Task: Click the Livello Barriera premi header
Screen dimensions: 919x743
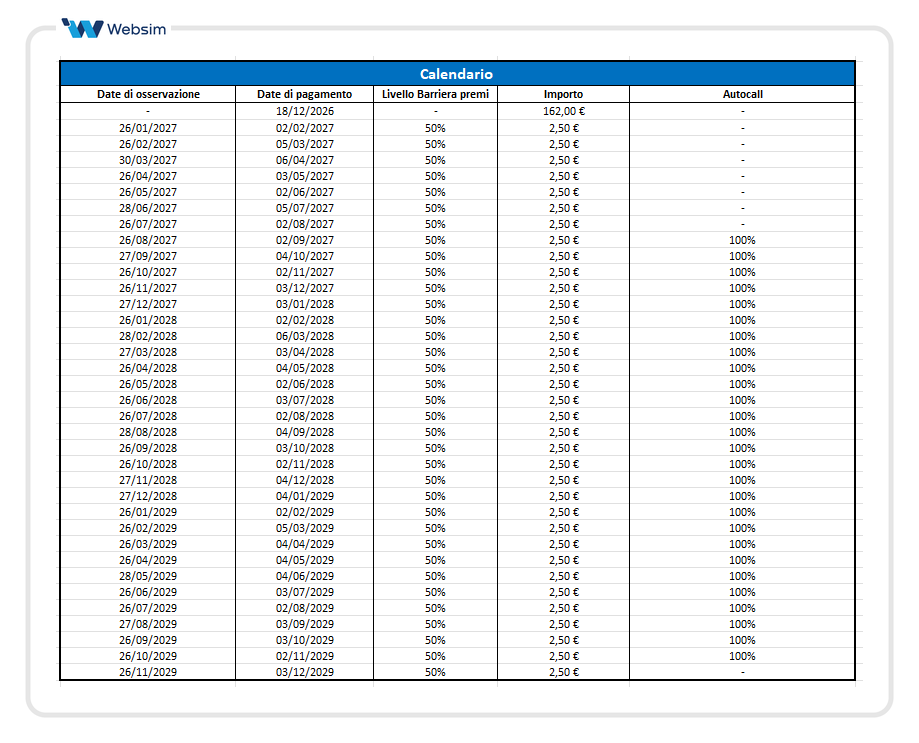Action: tap(435, 94)
